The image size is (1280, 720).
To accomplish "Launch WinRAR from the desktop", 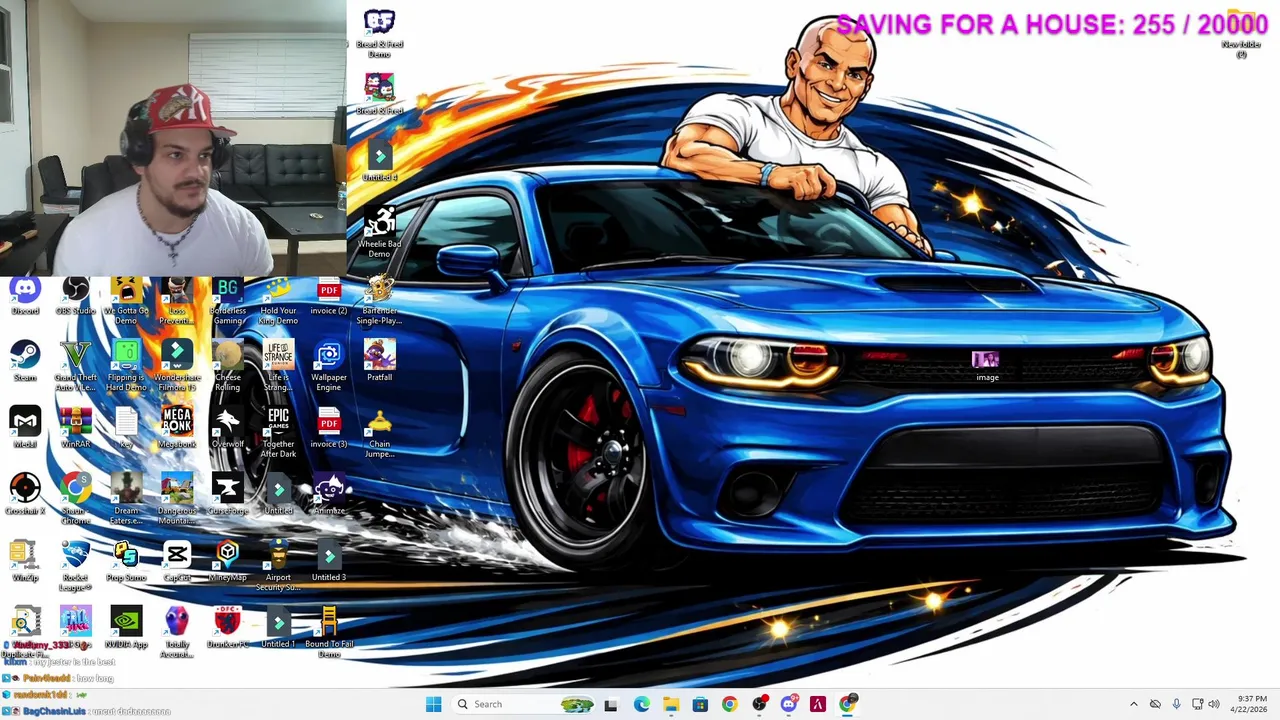I will pyautogui.click(x=75, y=429).
